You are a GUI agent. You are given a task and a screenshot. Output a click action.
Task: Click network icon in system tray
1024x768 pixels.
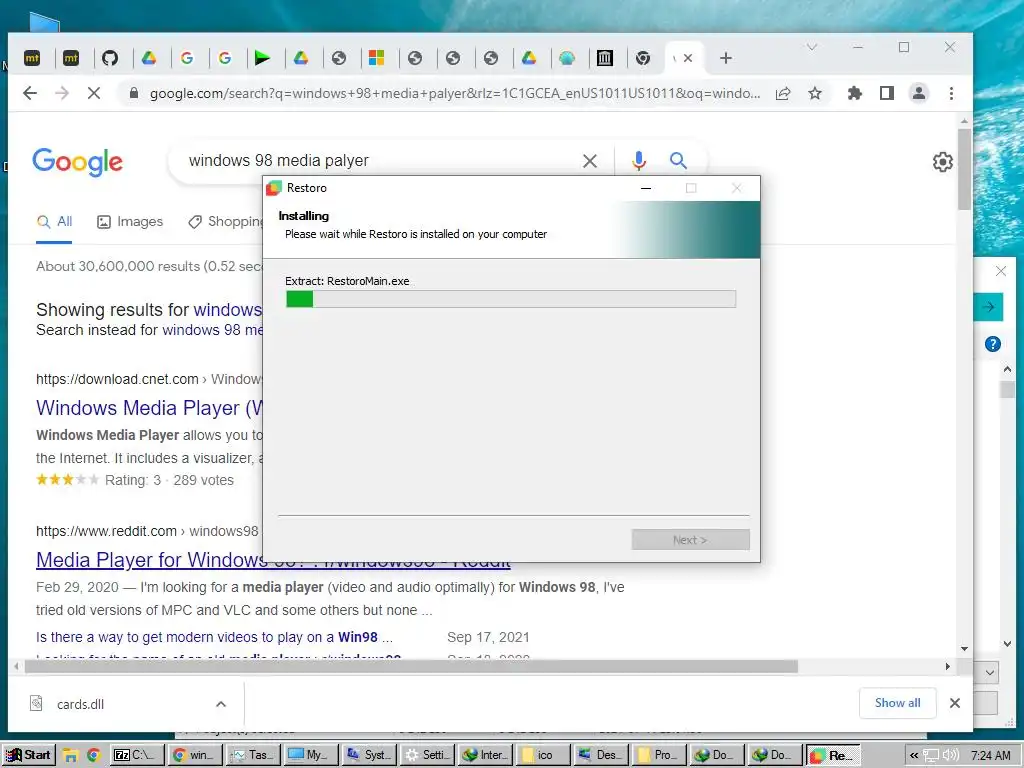pos(932,756)
